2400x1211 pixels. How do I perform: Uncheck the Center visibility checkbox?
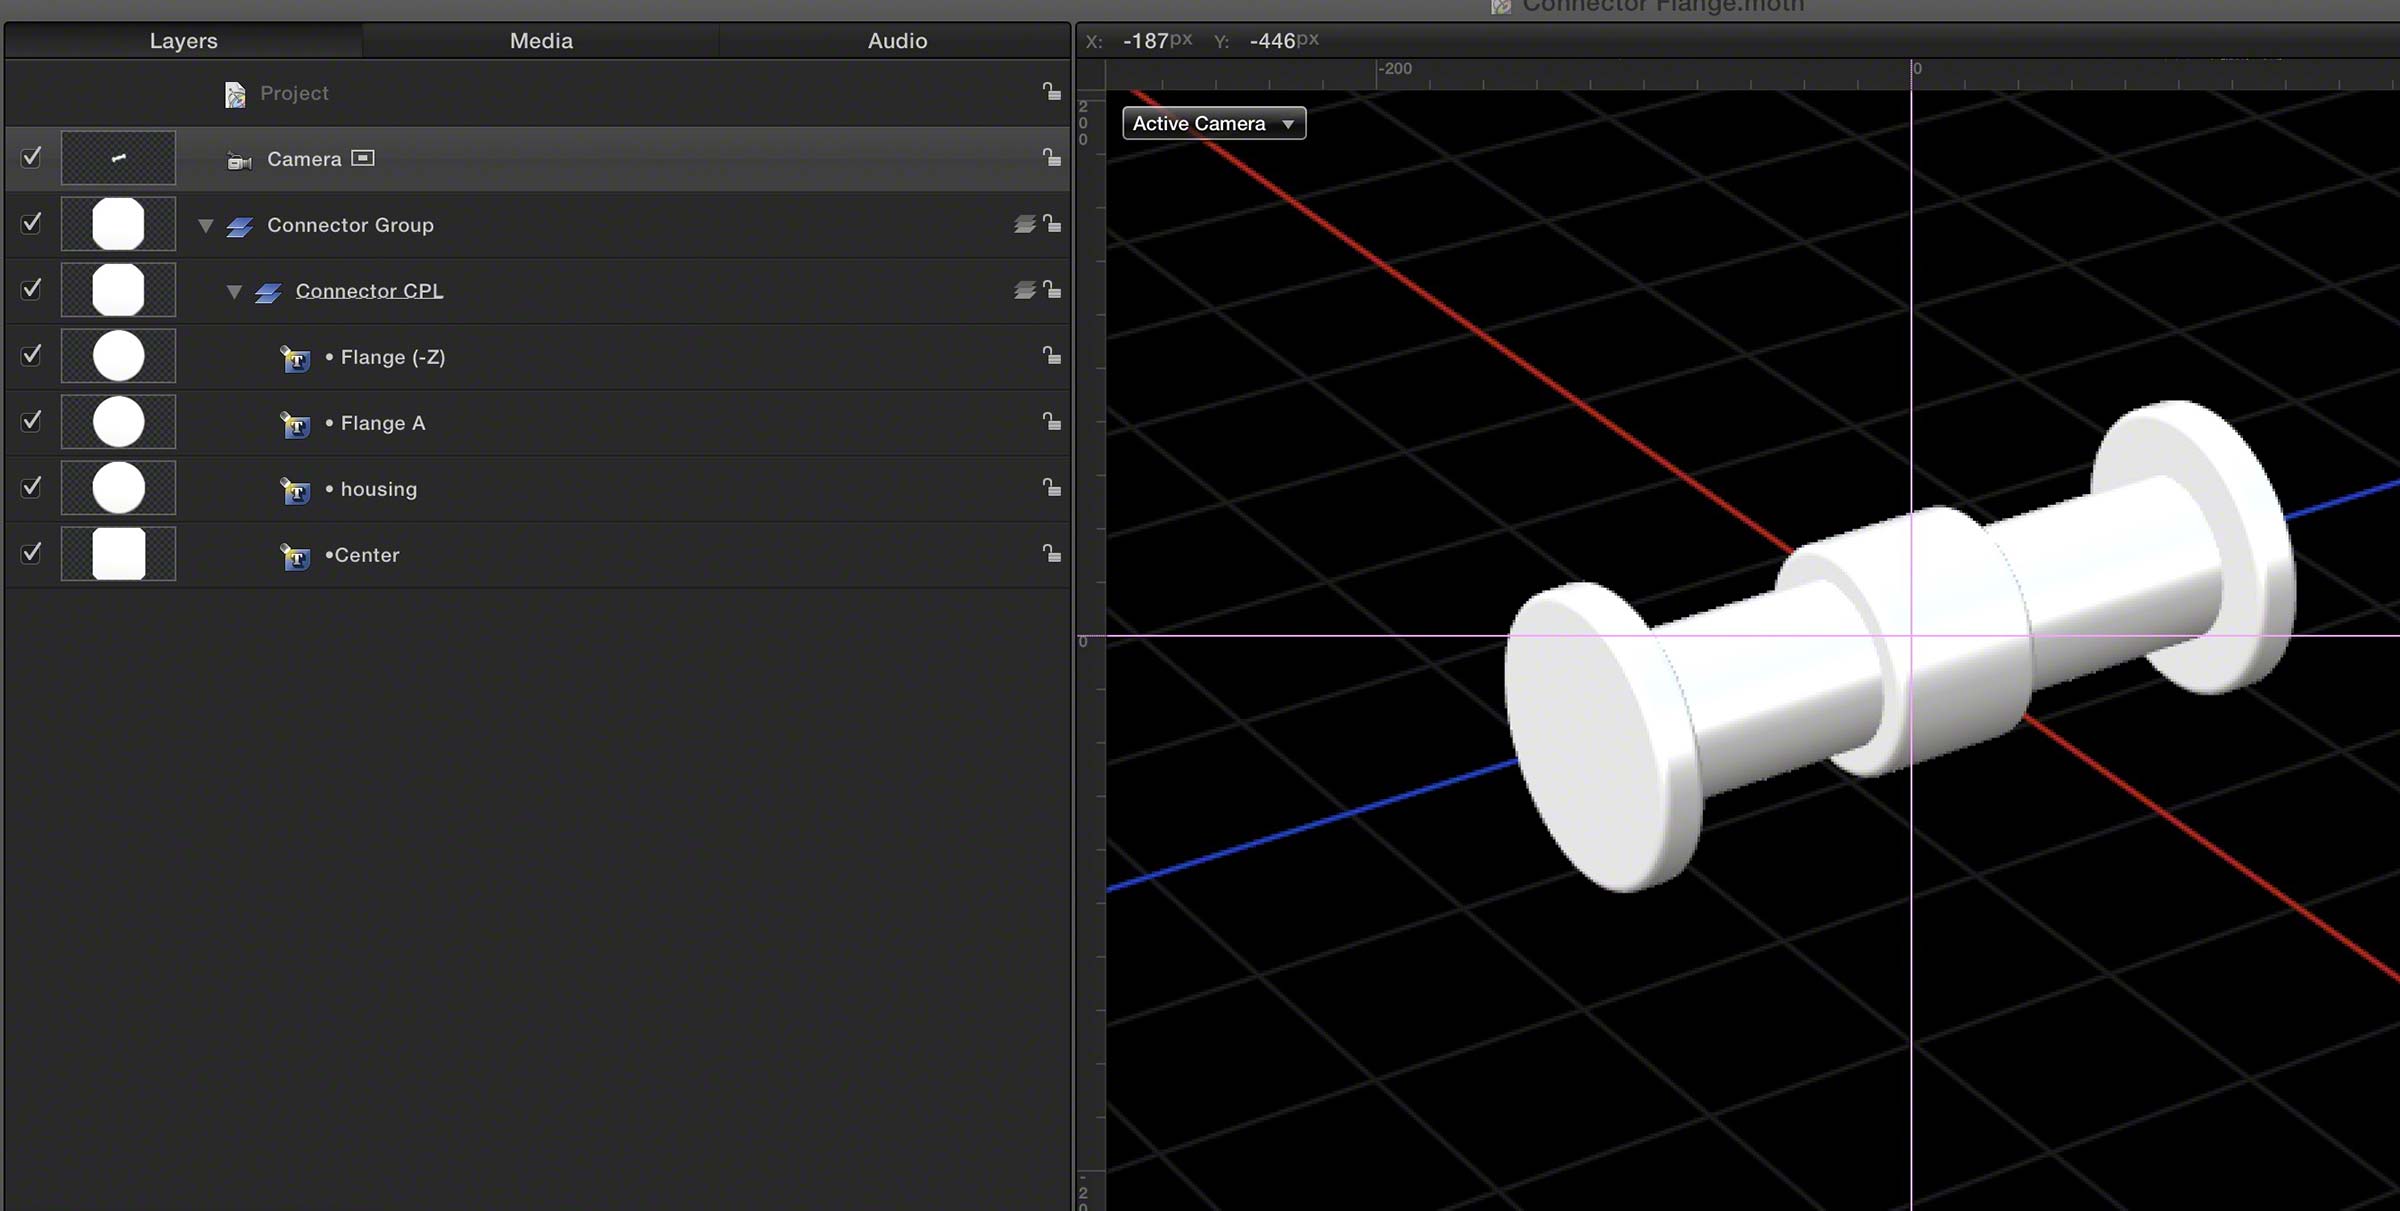(31, 553)
